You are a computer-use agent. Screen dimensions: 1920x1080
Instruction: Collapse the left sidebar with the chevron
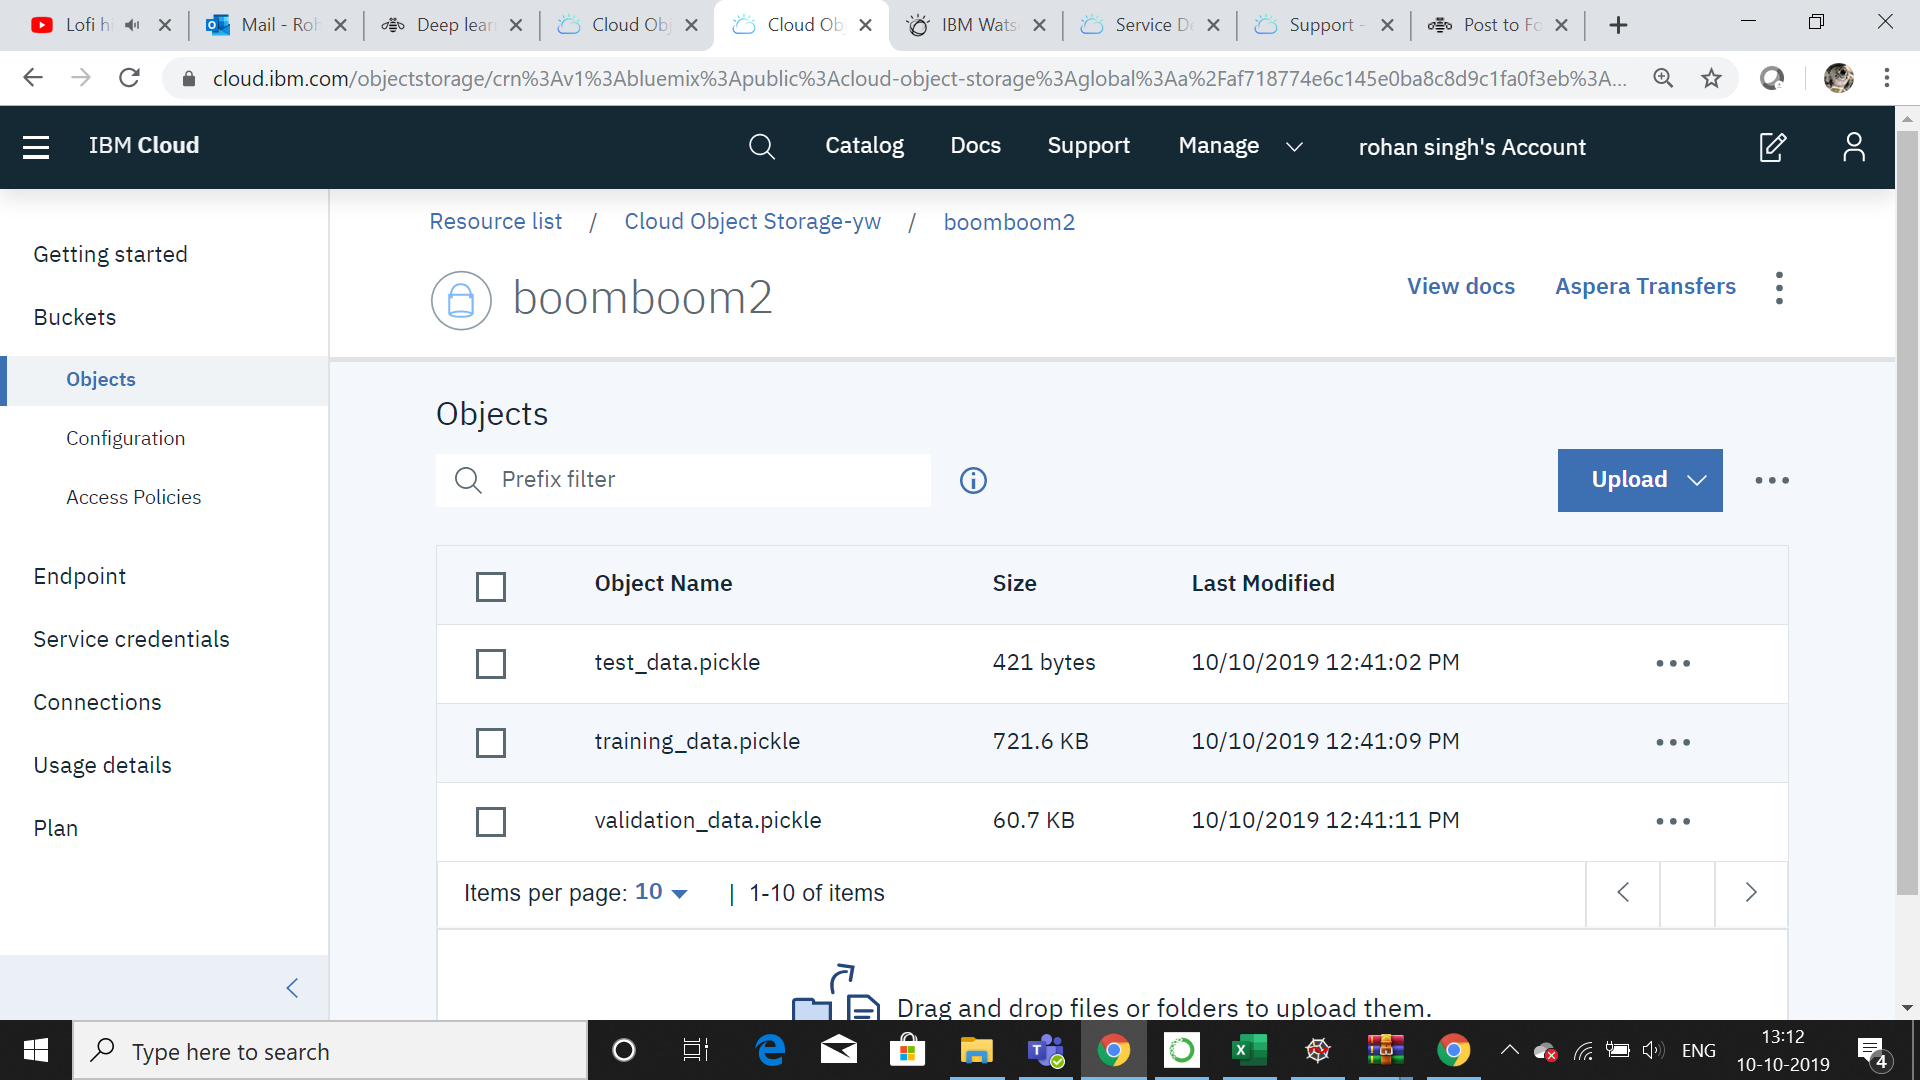pyautogui.click(x=292, y=989)
